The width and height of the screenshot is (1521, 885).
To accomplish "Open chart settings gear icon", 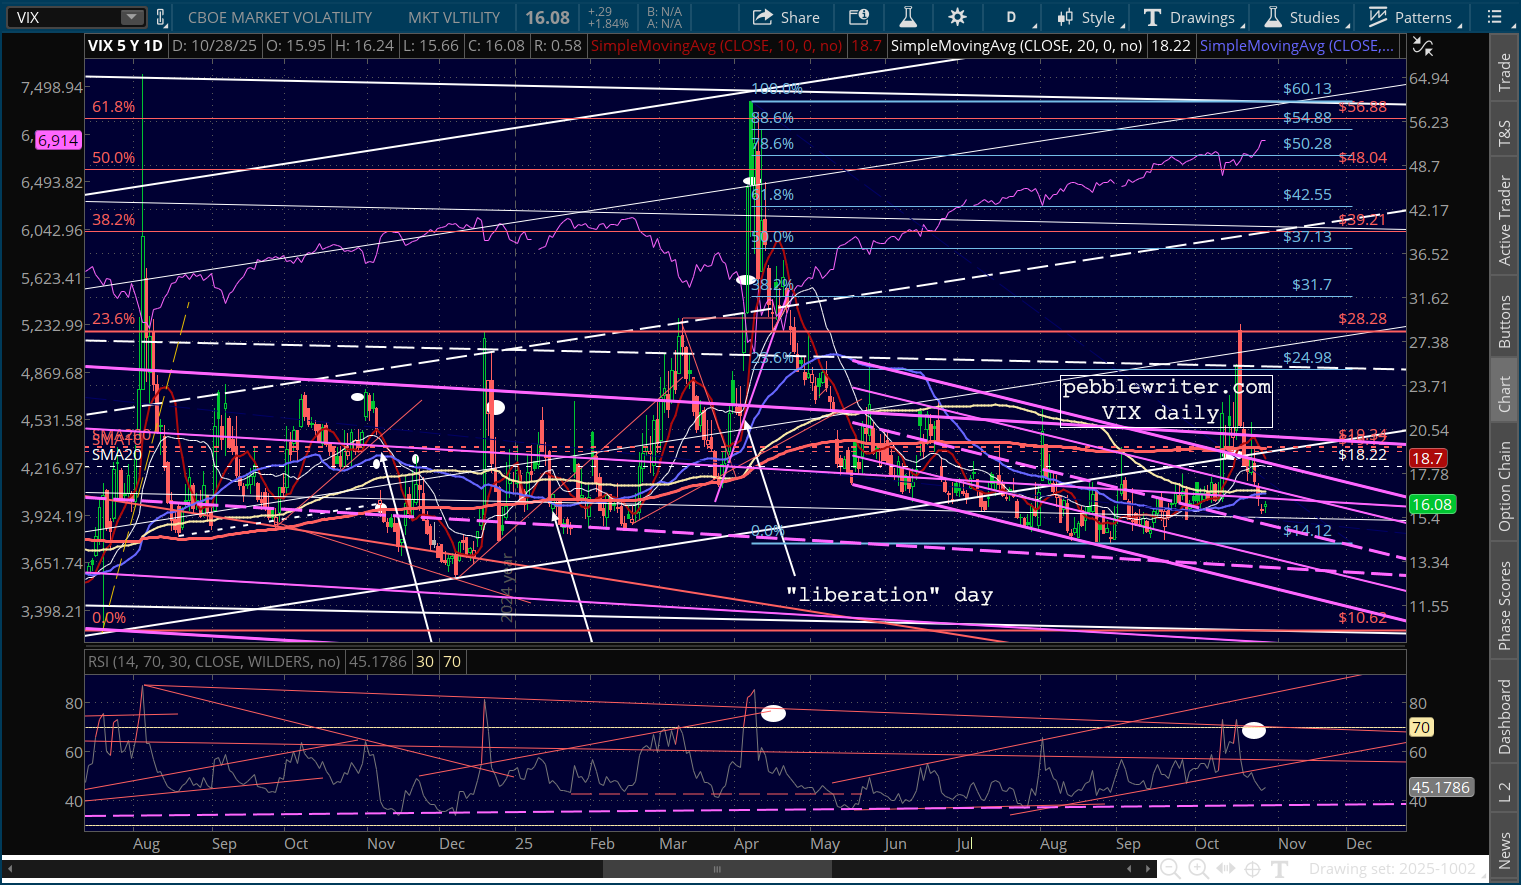I will (x=957, y=17).
